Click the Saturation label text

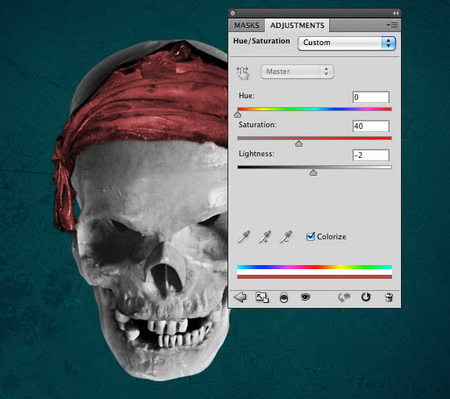pyautogui.click(x=257, y=125)
